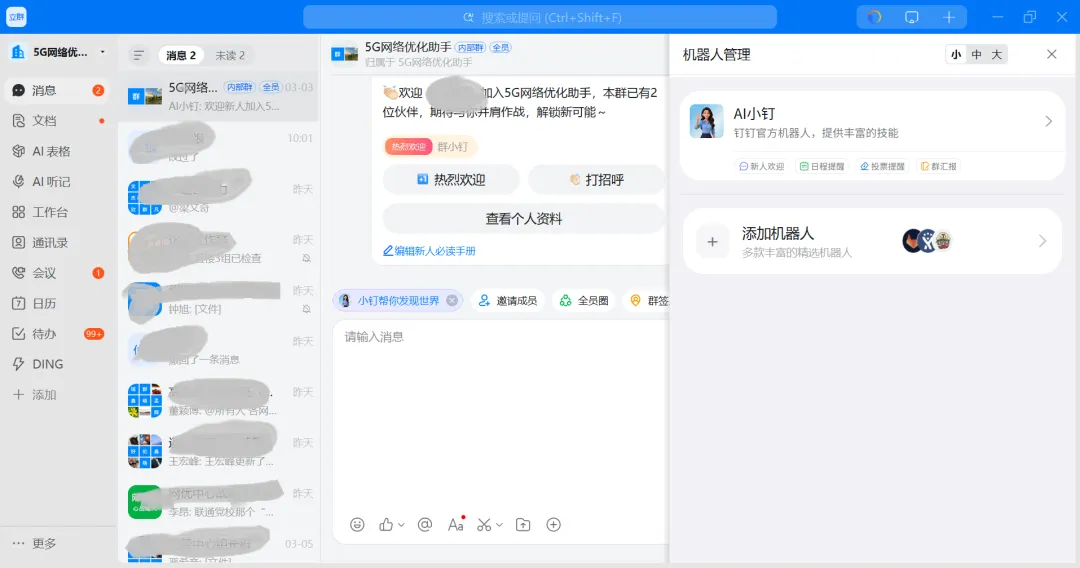Click the 群签 chip
Screen dimensions: 1080x568
pos(648,300)
